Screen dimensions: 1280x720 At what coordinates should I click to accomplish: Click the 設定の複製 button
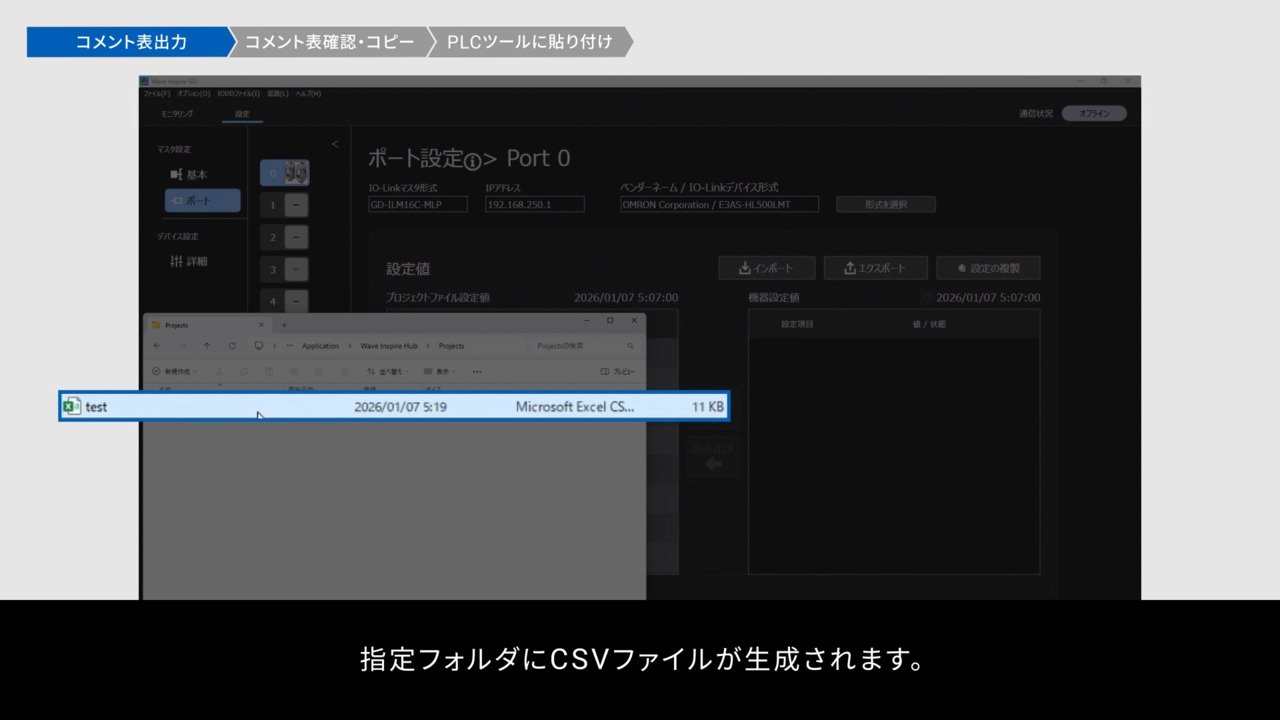pyautogui.click(x=988, y=268)
